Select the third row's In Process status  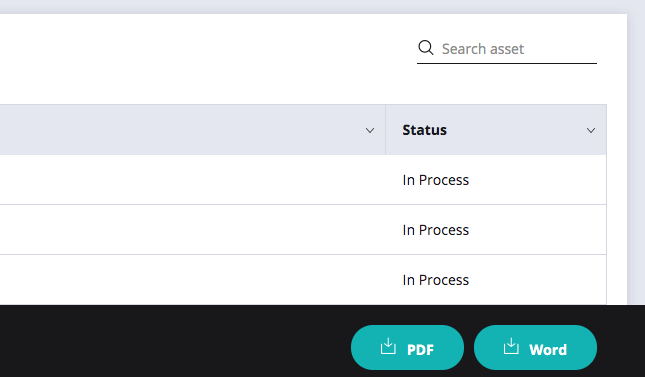(436, 280)
